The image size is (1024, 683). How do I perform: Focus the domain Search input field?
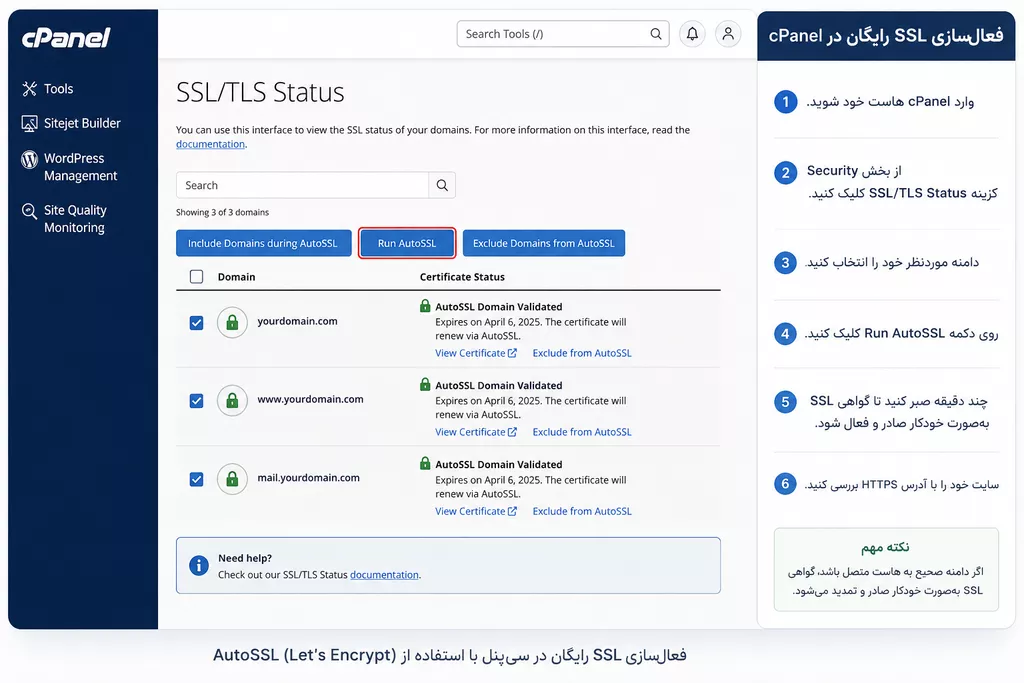tap(302, 185)
